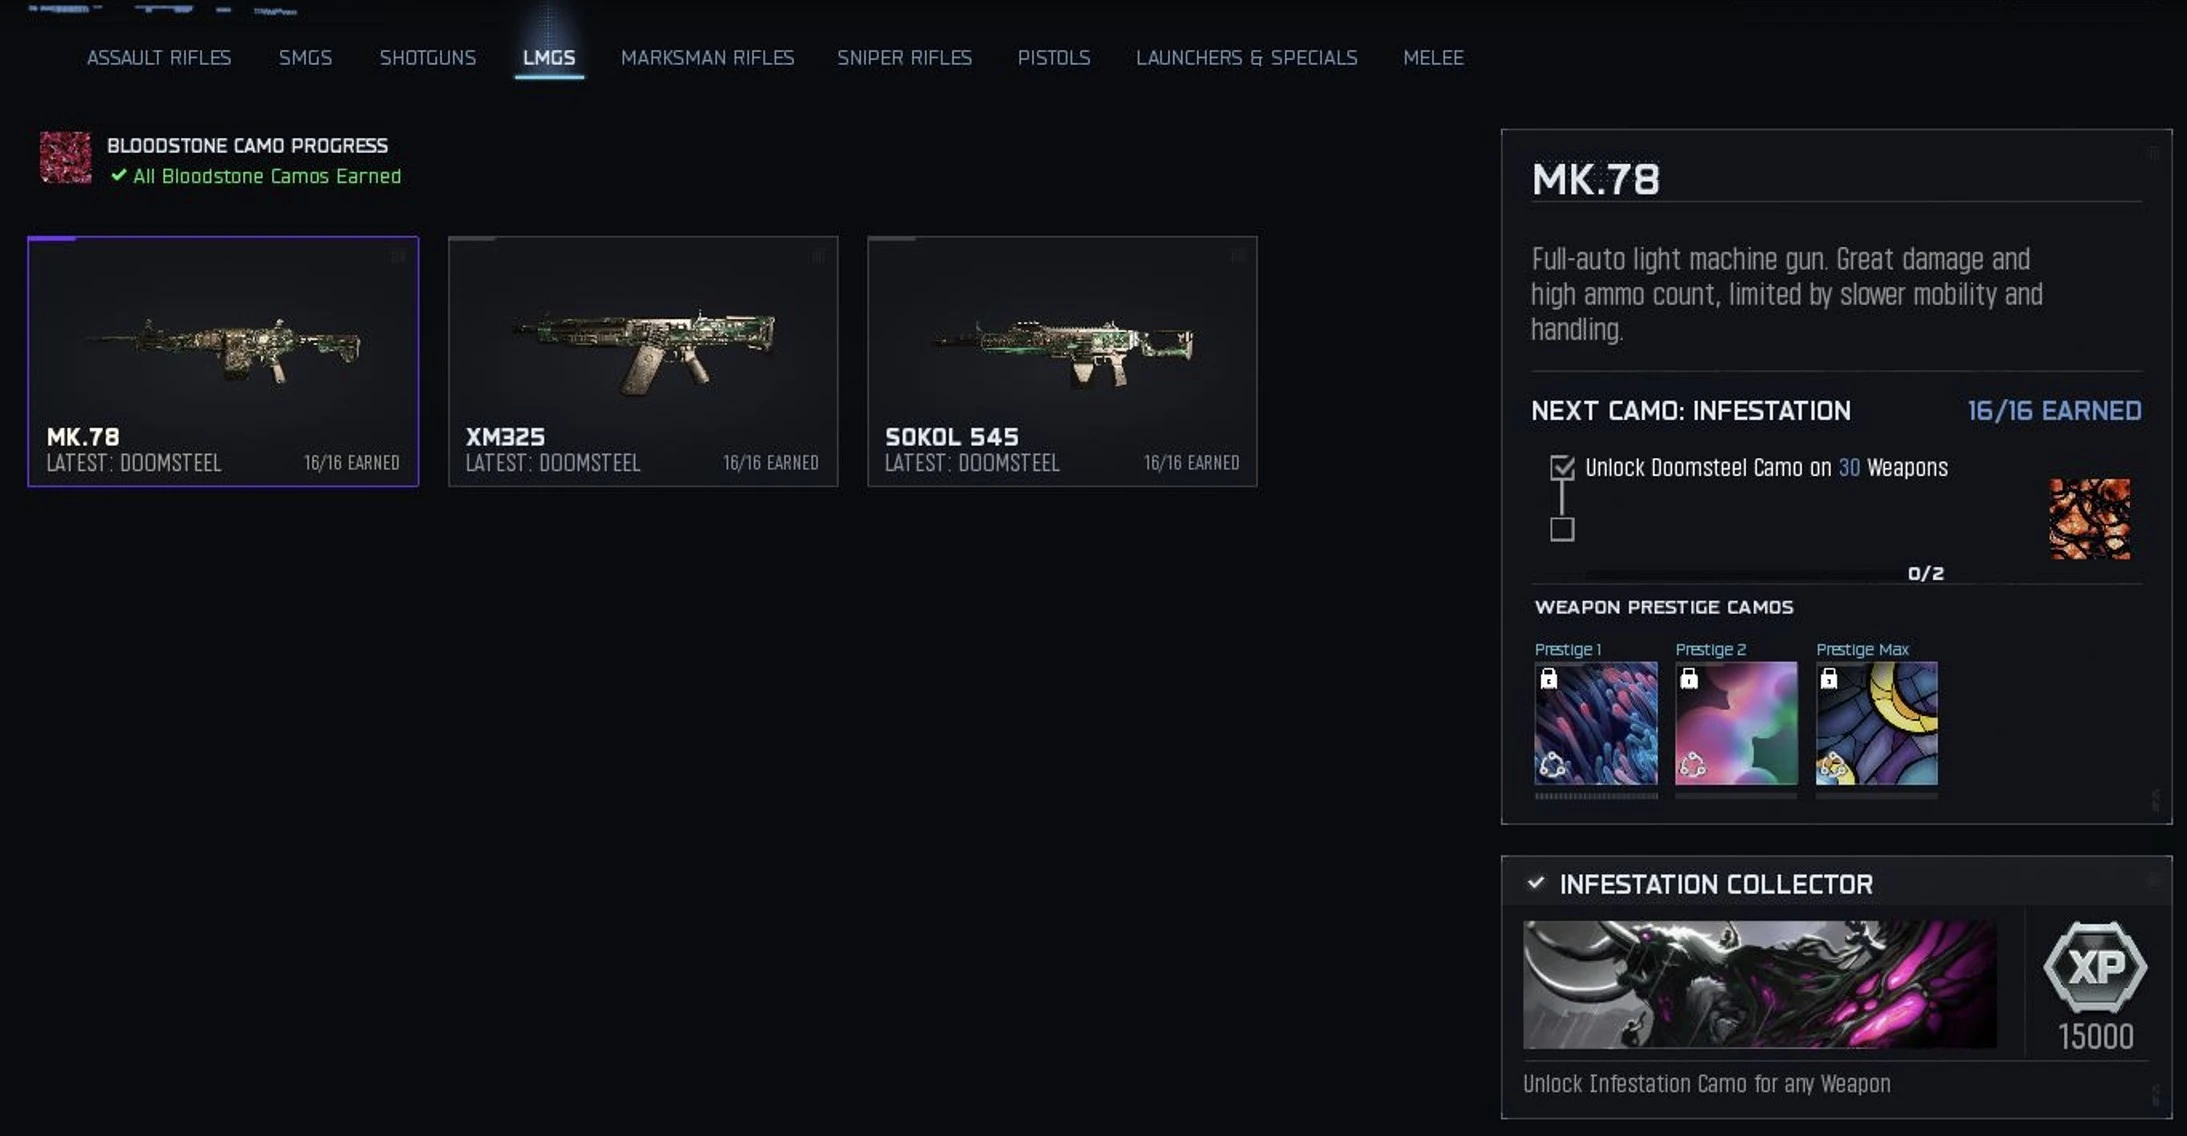The width and height of the screenshot is (2187, 1136).
Task: Select the Infestation camo preview icon
Action: 2089,519
